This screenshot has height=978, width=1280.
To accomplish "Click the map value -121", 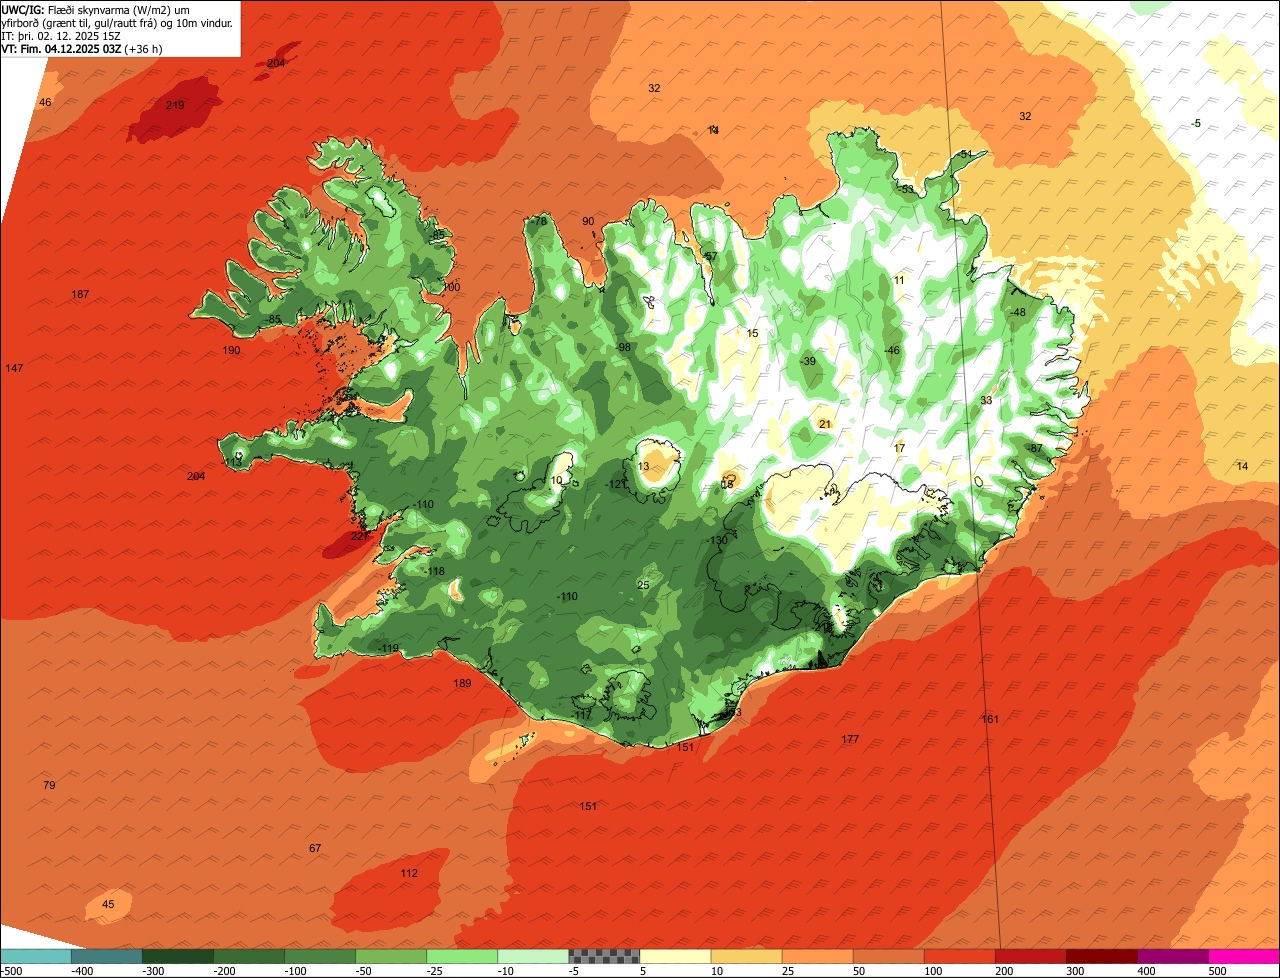I will point(616,485).
